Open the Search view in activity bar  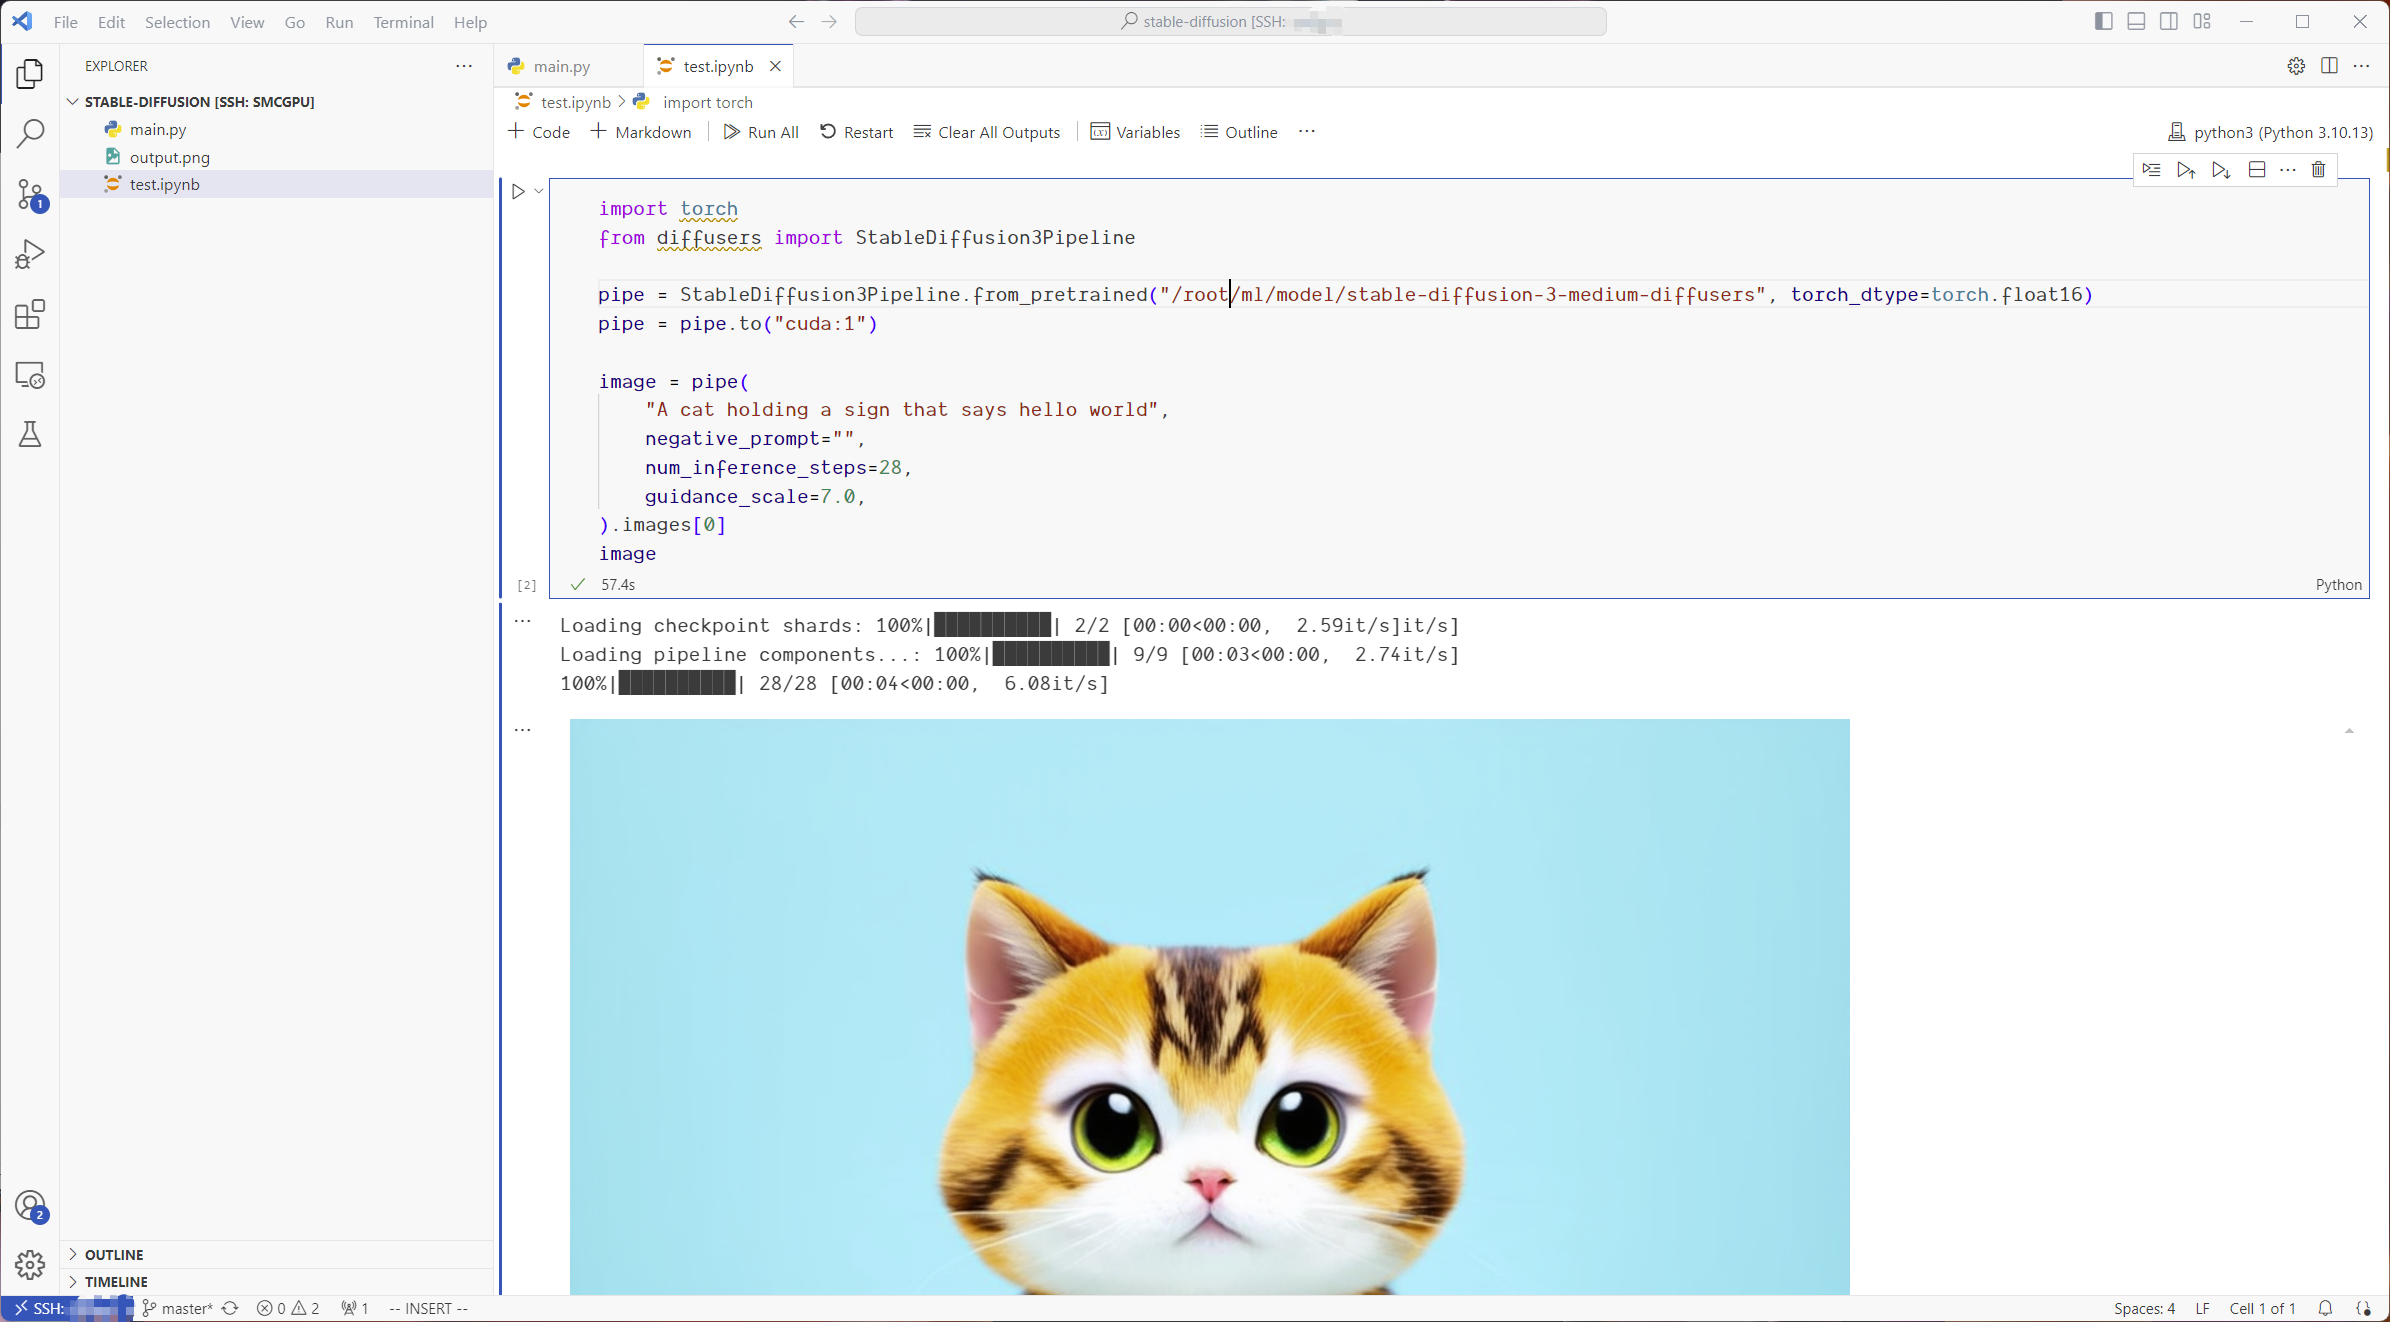30,133
